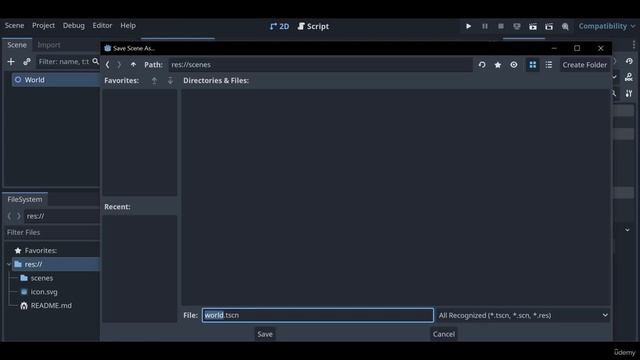Switch to the Script workspace
The image size is (640, 360).
click(313, 27)
